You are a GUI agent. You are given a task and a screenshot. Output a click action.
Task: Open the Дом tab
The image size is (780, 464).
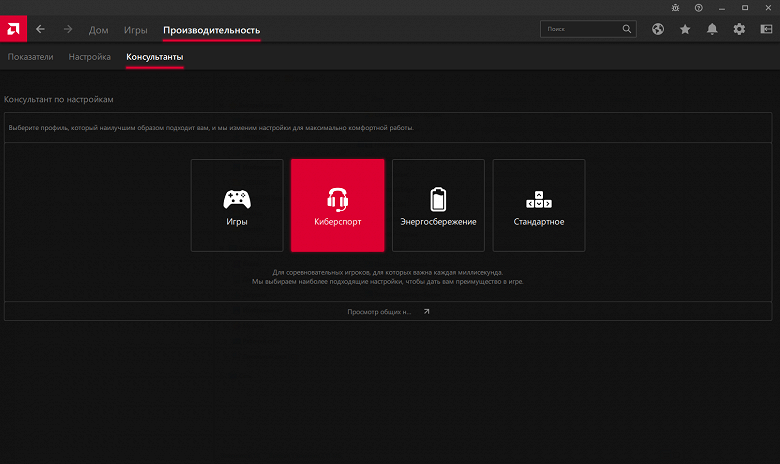pos(98,30)
